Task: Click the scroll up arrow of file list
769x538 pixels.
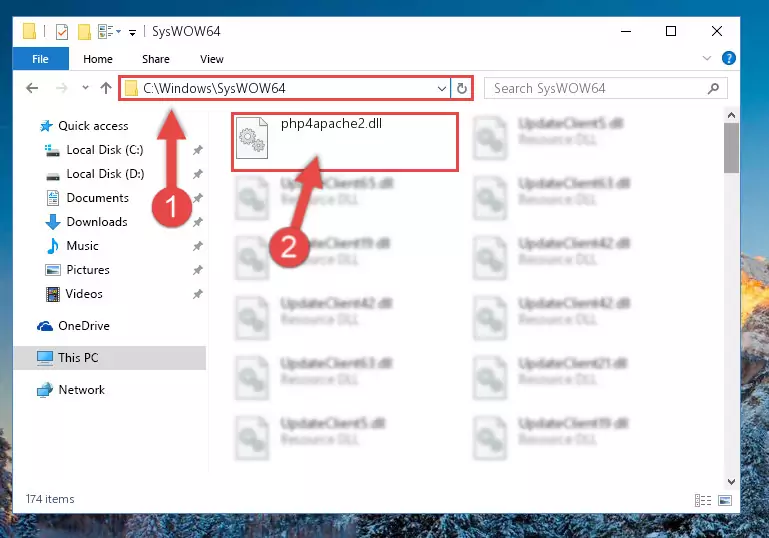Action: pyautogui.click(x=731, y=116)
